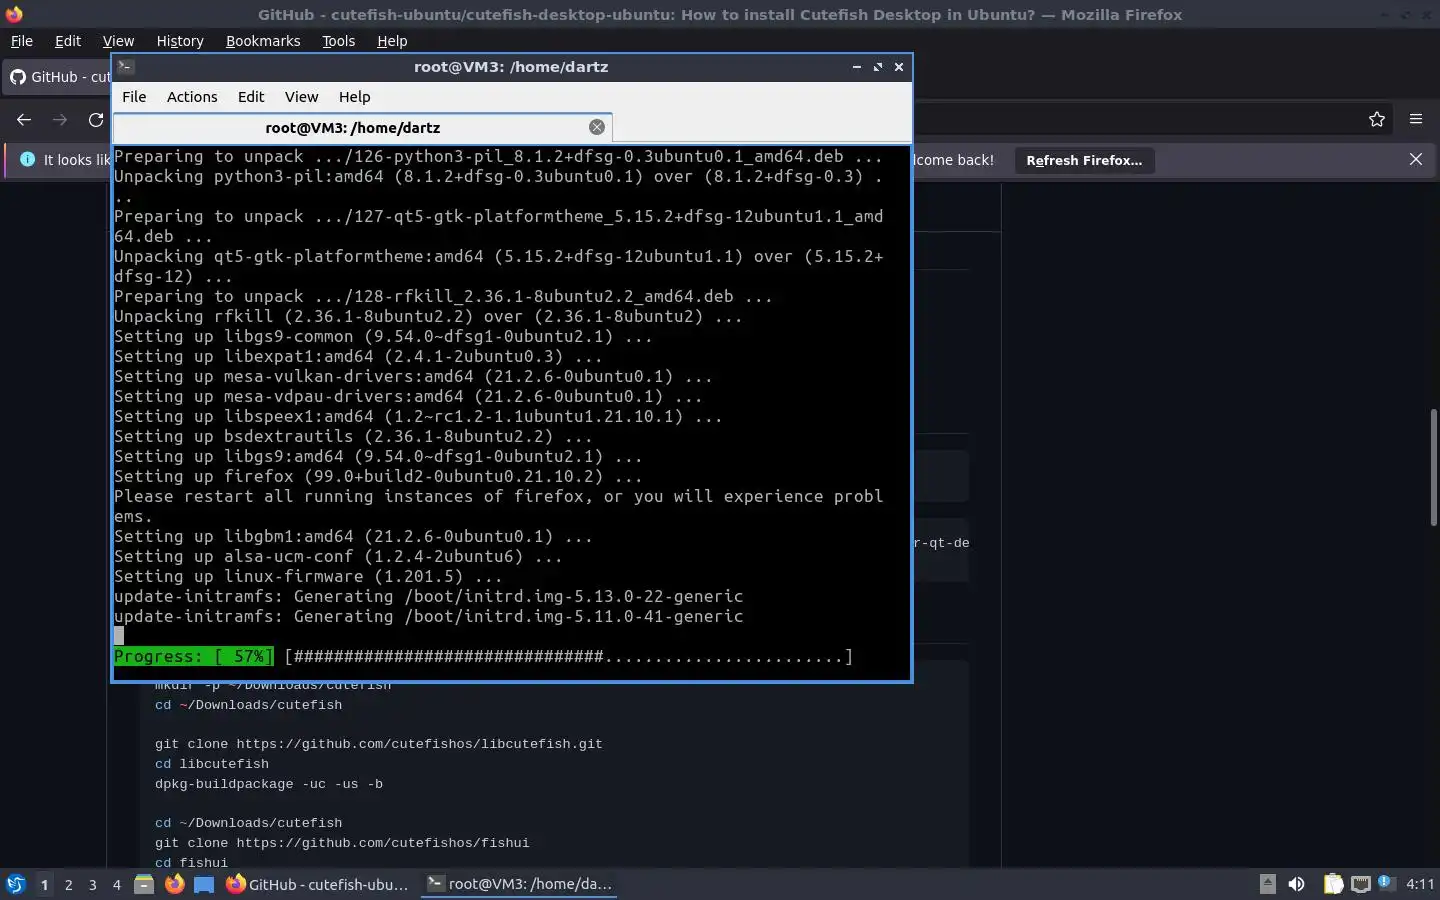Click the Firefox page vertical scrollbar
This screenshot has height=900, width=1440.
tap(1433, 467)
